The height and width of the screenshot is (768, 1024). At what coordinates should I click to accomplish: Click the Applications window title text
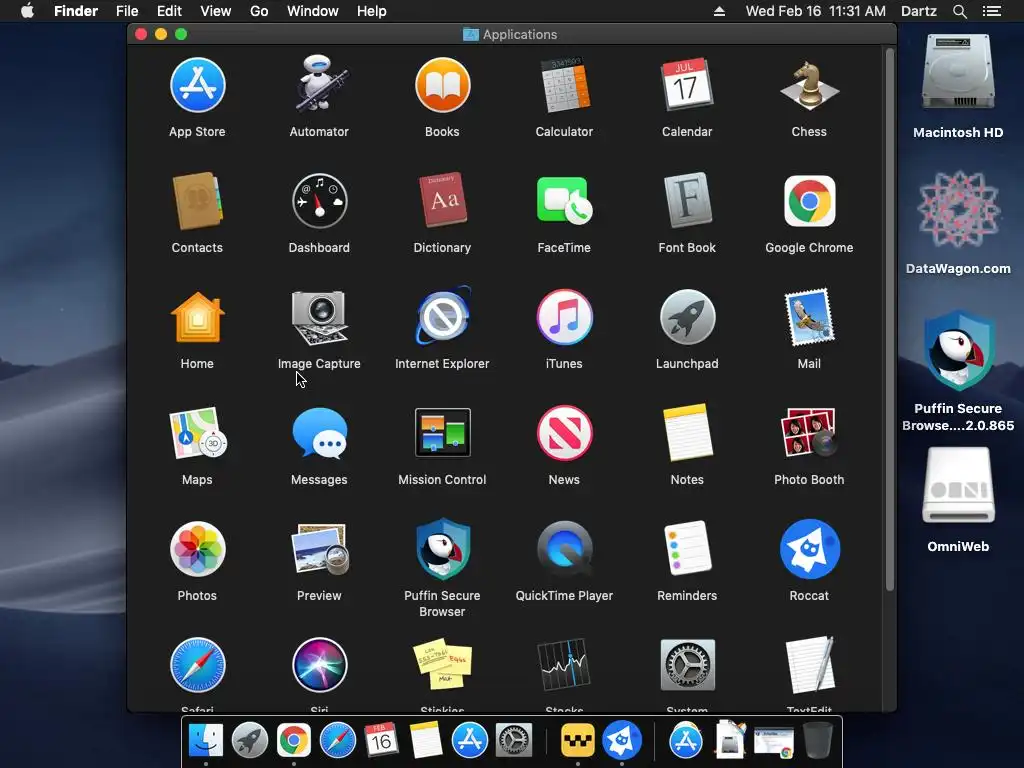pos(520,35)
